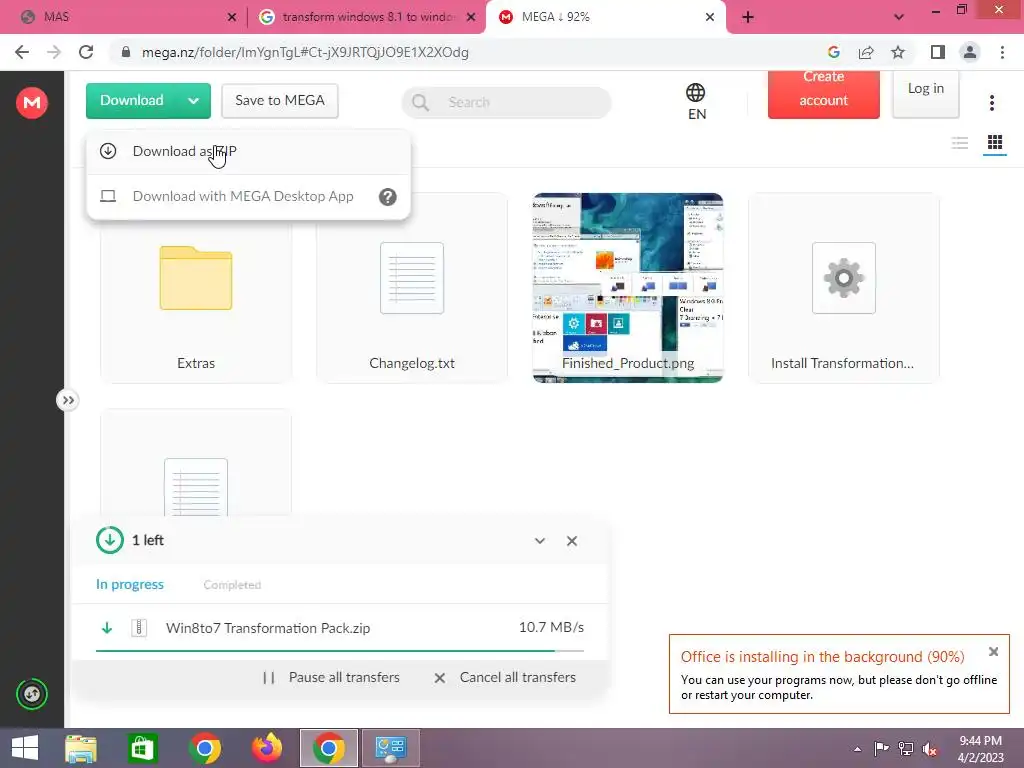Close the transfers panel
1024x768 pixels.
click(x=571, y=541)
